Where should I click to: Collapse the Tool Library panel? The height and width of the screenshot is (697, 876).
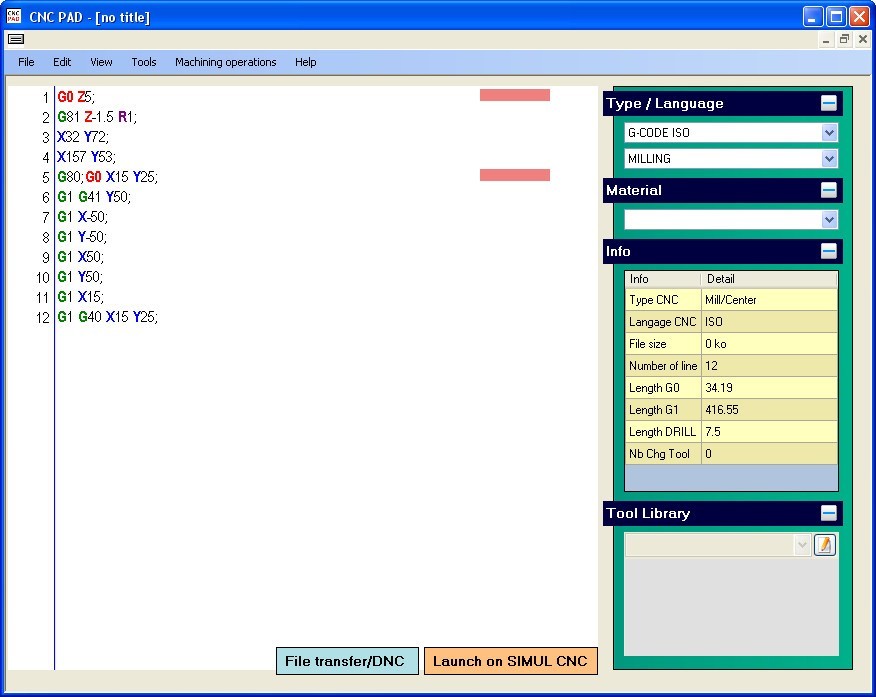point(829,513)
